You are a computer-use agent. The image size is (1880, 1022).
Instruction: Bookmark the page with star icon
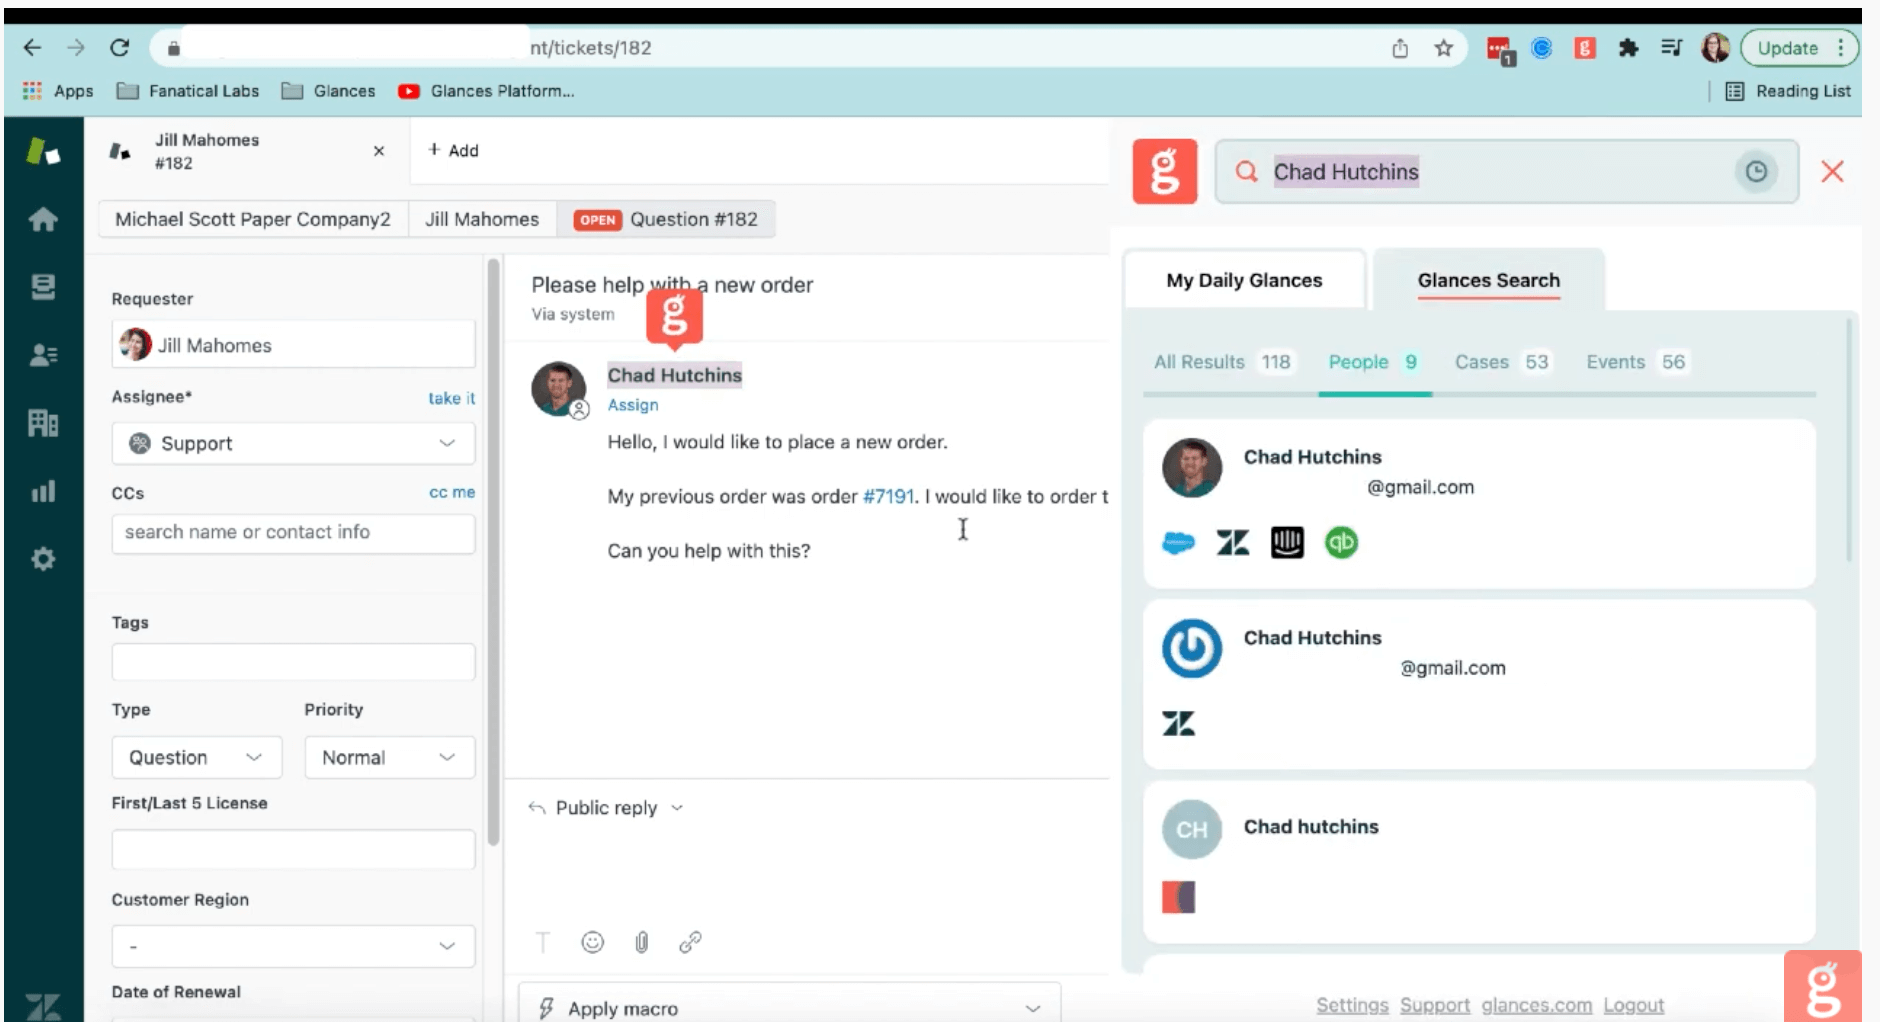tap(1443, 48)
